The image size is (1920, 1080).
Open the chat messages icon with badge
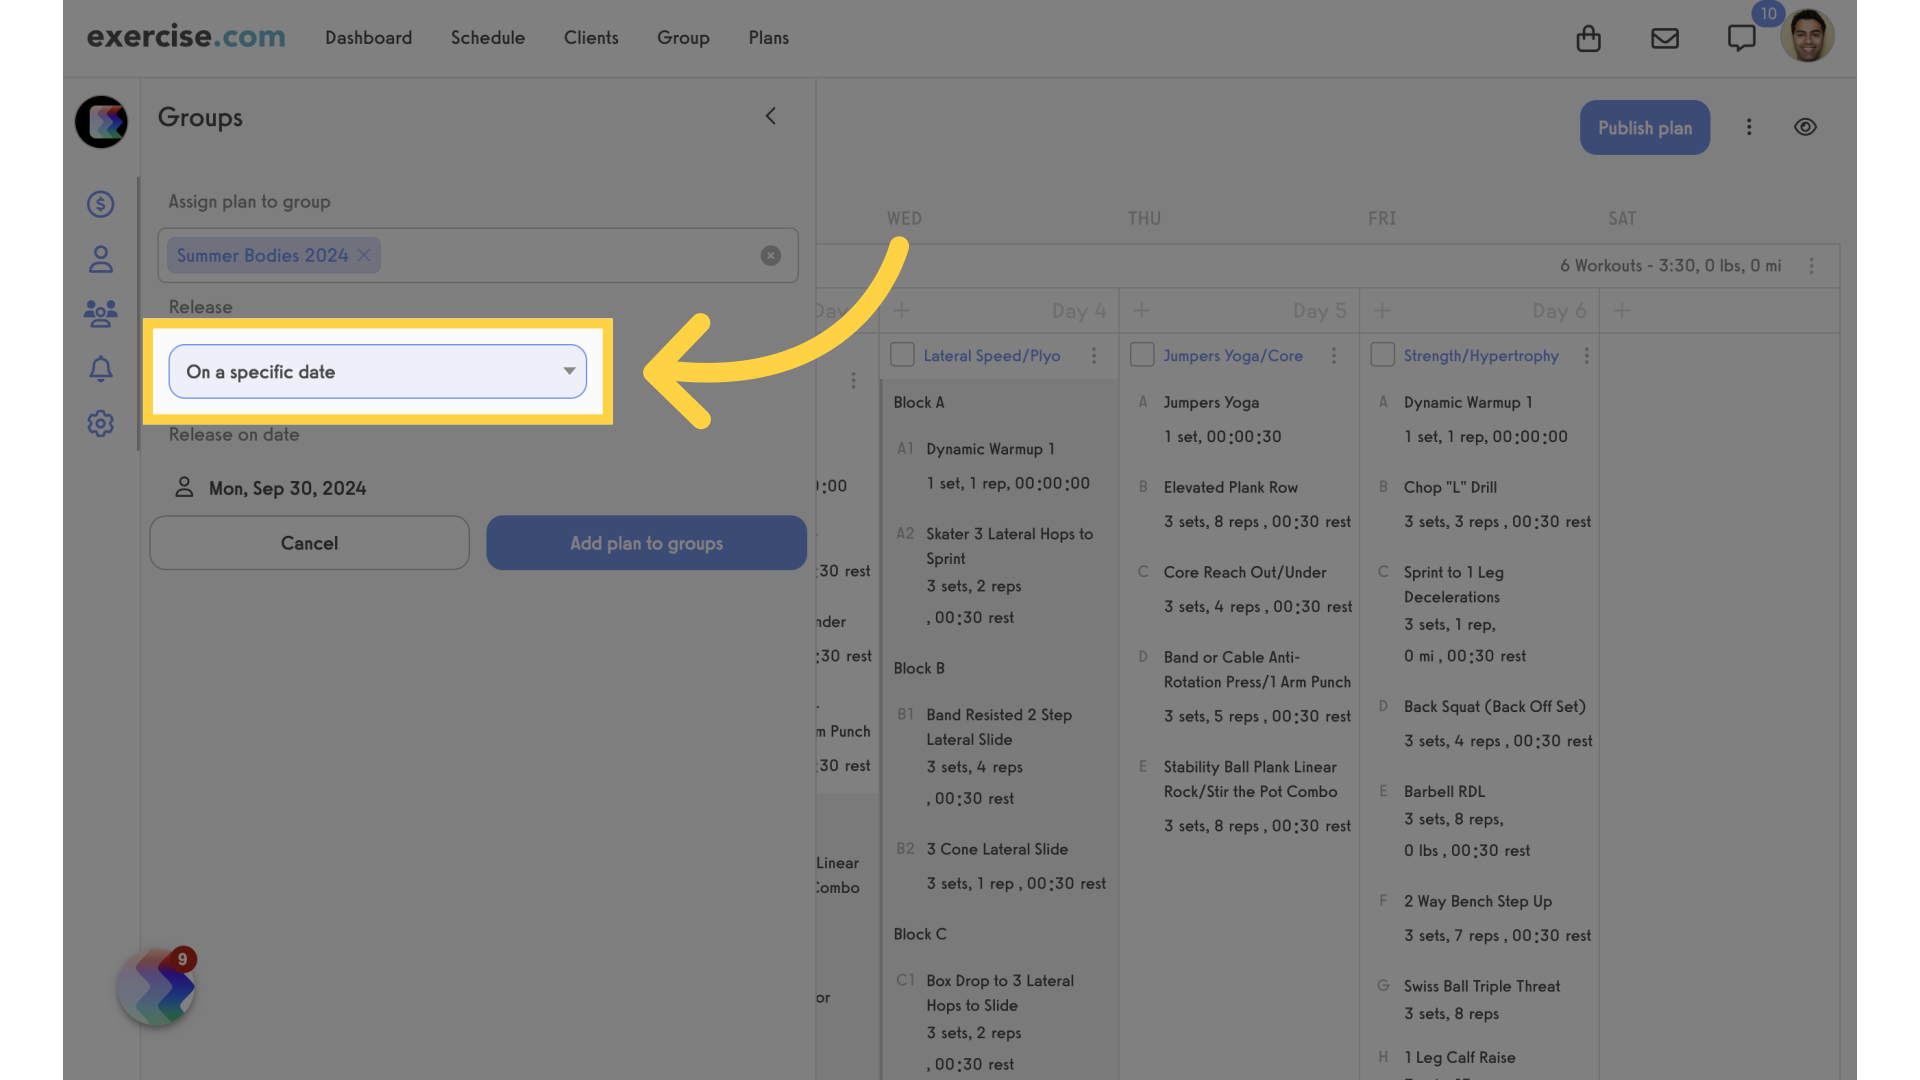click(1741, 38)
